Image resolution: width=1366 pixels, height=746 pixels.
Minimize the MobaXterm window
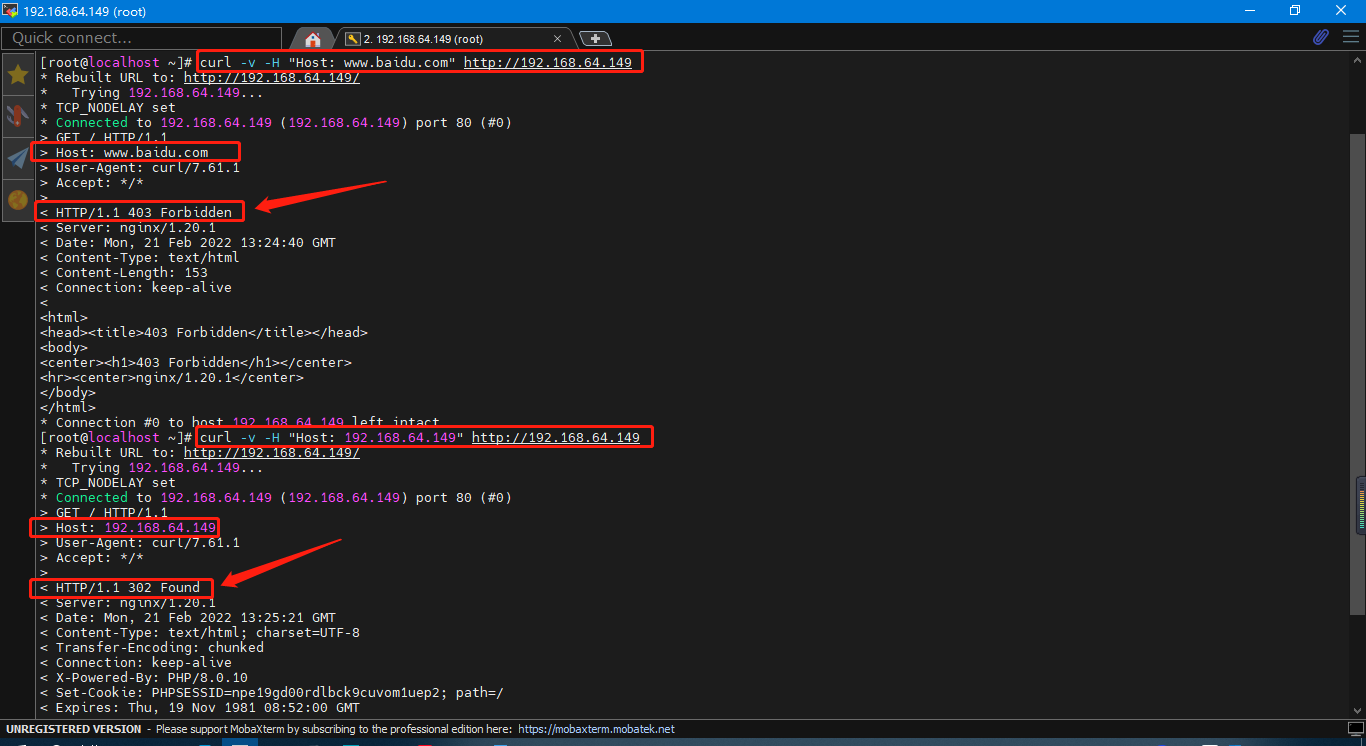click(1248, 10)
